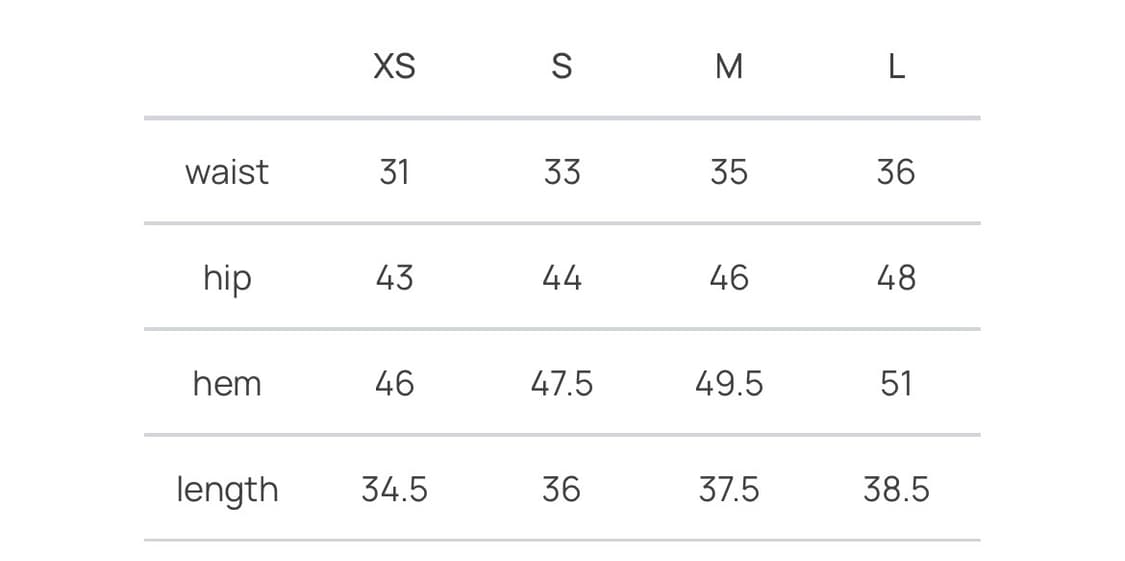
Task: Click hem value 47.5 for S
Action: pos(562,384)
